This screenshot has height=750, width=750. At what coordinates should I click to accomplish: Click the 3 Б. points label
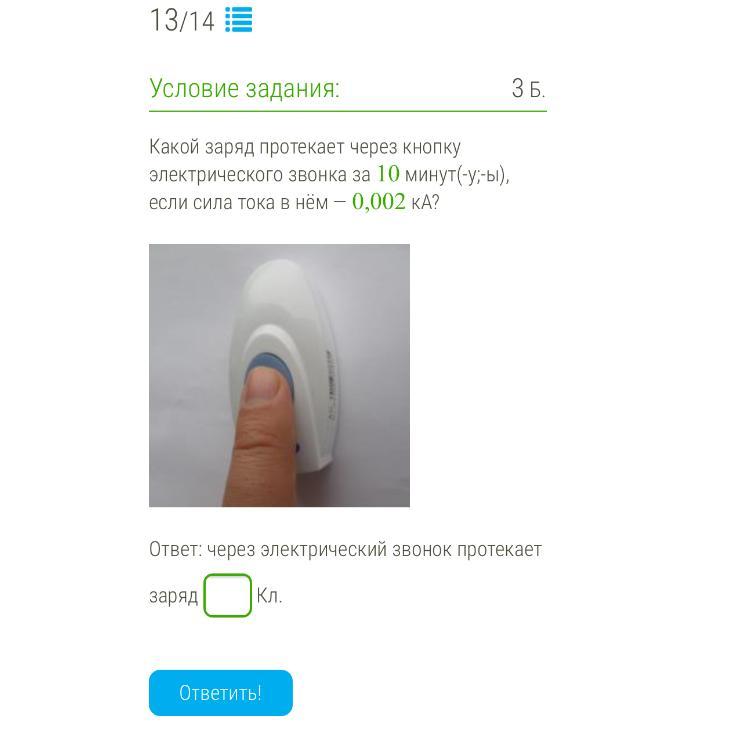tap(528, 88)
